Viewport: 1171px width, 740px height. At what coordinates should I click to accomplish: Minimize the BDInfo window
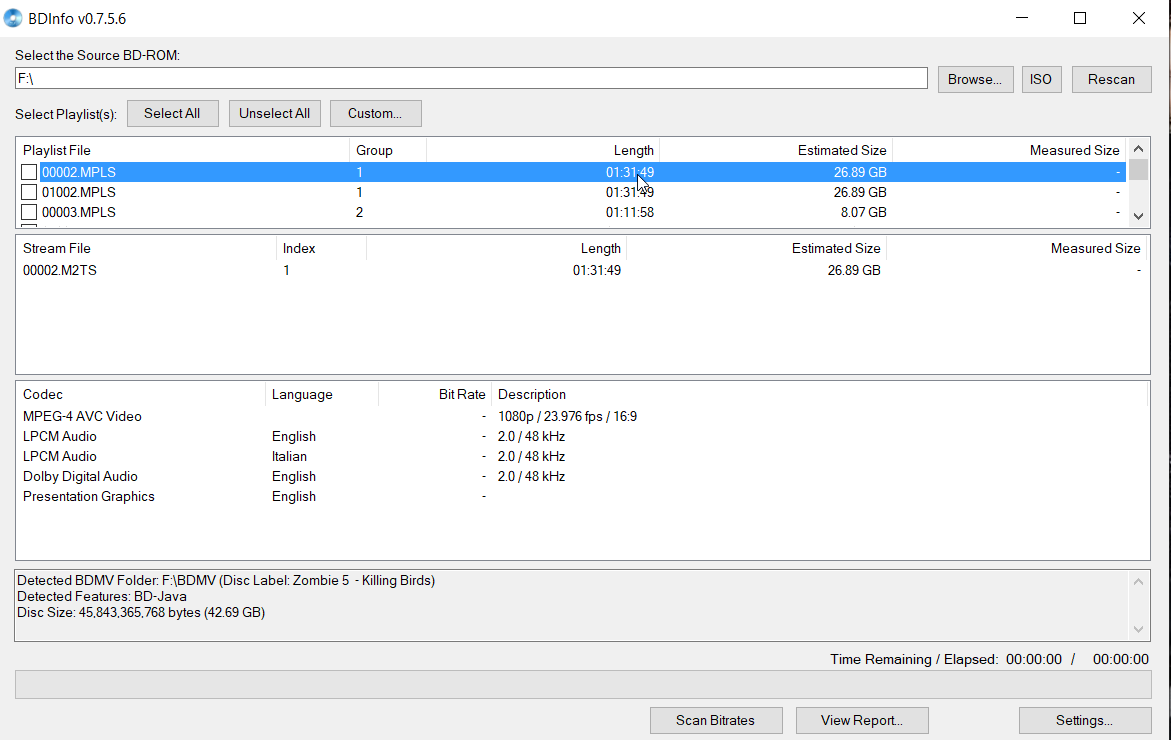1022,18
